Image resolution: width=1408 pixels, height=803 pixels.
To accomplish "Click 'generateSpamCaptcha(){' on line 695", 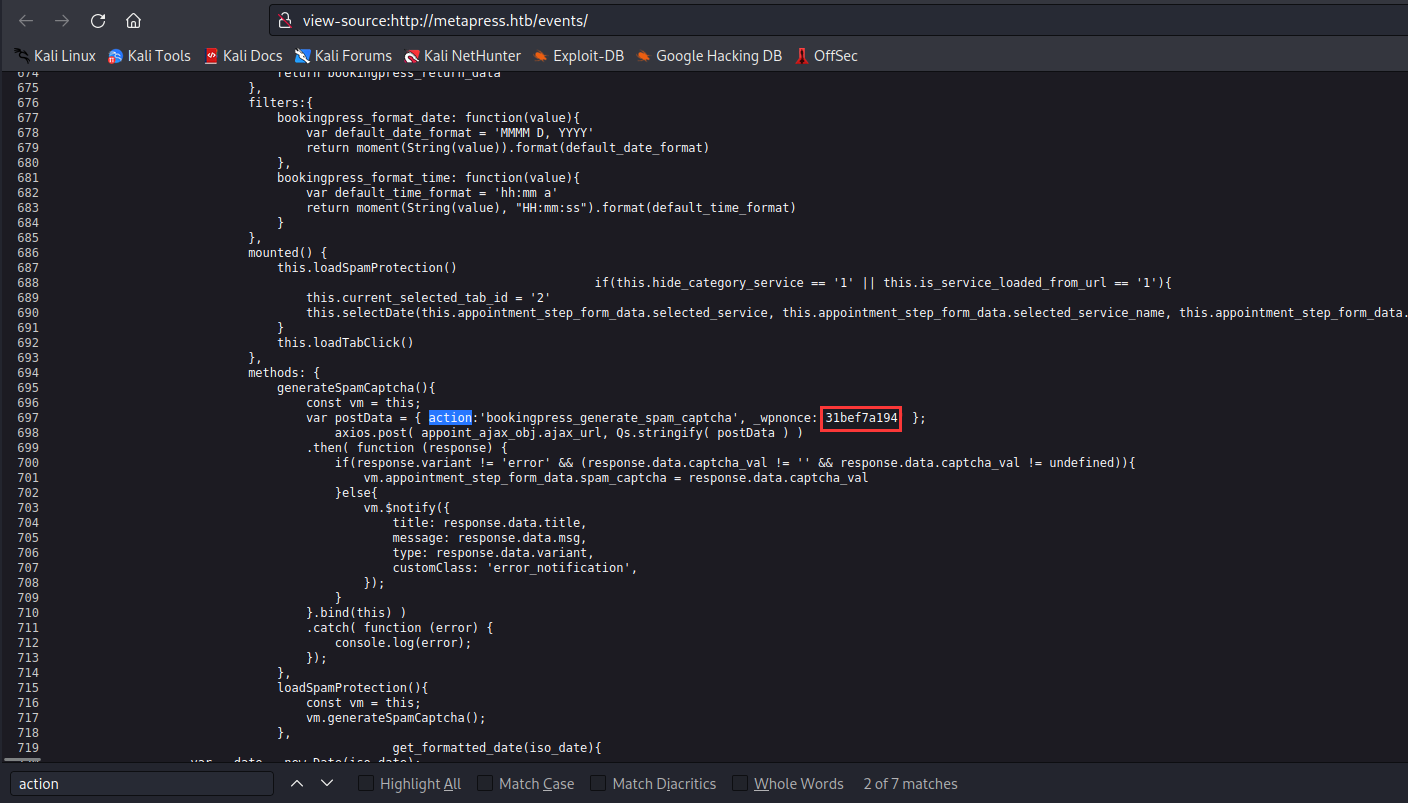I will coord(357,388).
